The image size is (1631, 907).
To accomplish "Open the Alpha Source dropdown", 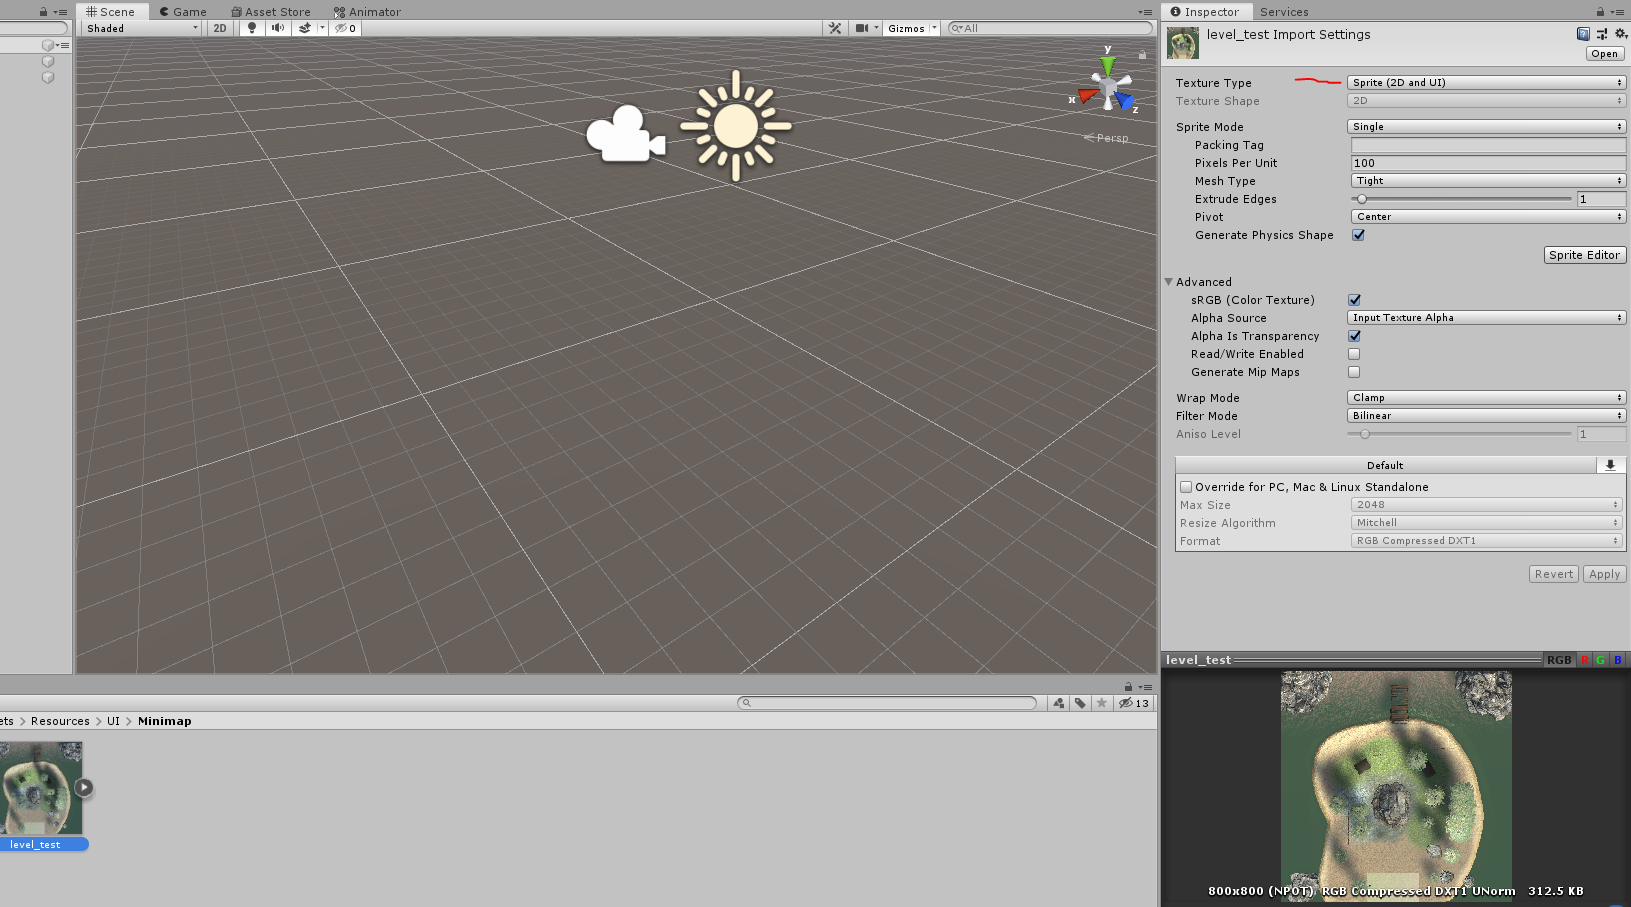I will tap(1487, 318).
